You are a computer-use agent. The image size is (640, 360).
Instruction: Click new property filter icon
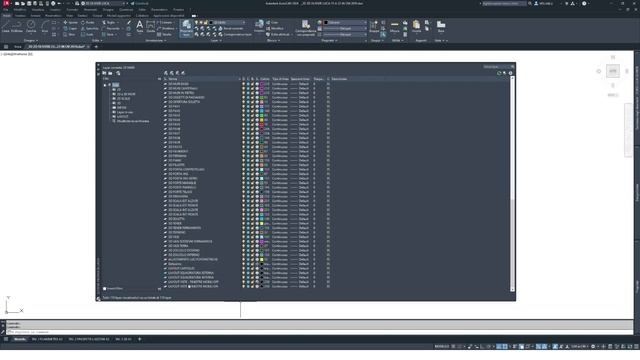point(104,73)
